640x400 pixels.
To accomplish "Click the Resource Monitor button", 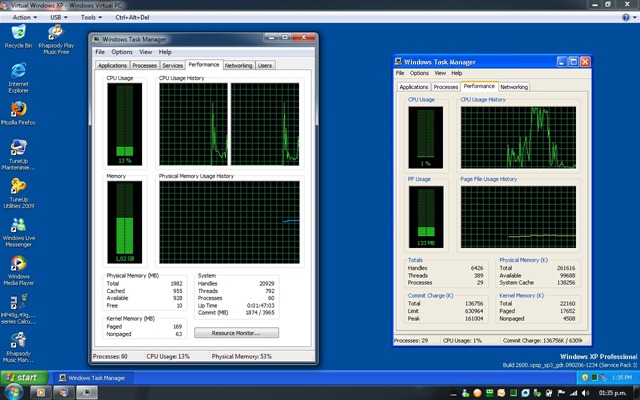I will (x=236, y=333).
